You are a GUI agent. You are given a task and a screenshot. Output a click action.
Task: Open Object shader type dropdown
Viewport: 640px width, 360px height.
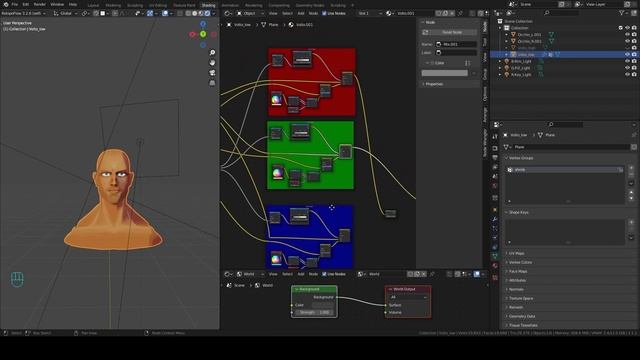click(249, 13)
